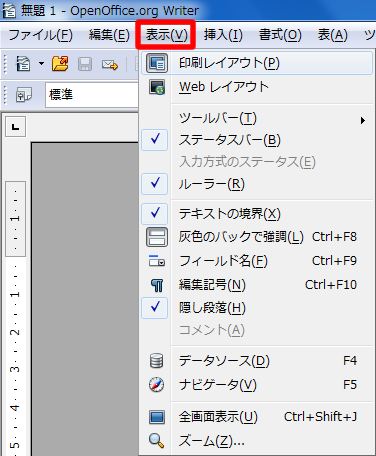Select ナビゲータ(V) entry
The height and width of the screenshot is (456, 376).
[x=257, y=385]
